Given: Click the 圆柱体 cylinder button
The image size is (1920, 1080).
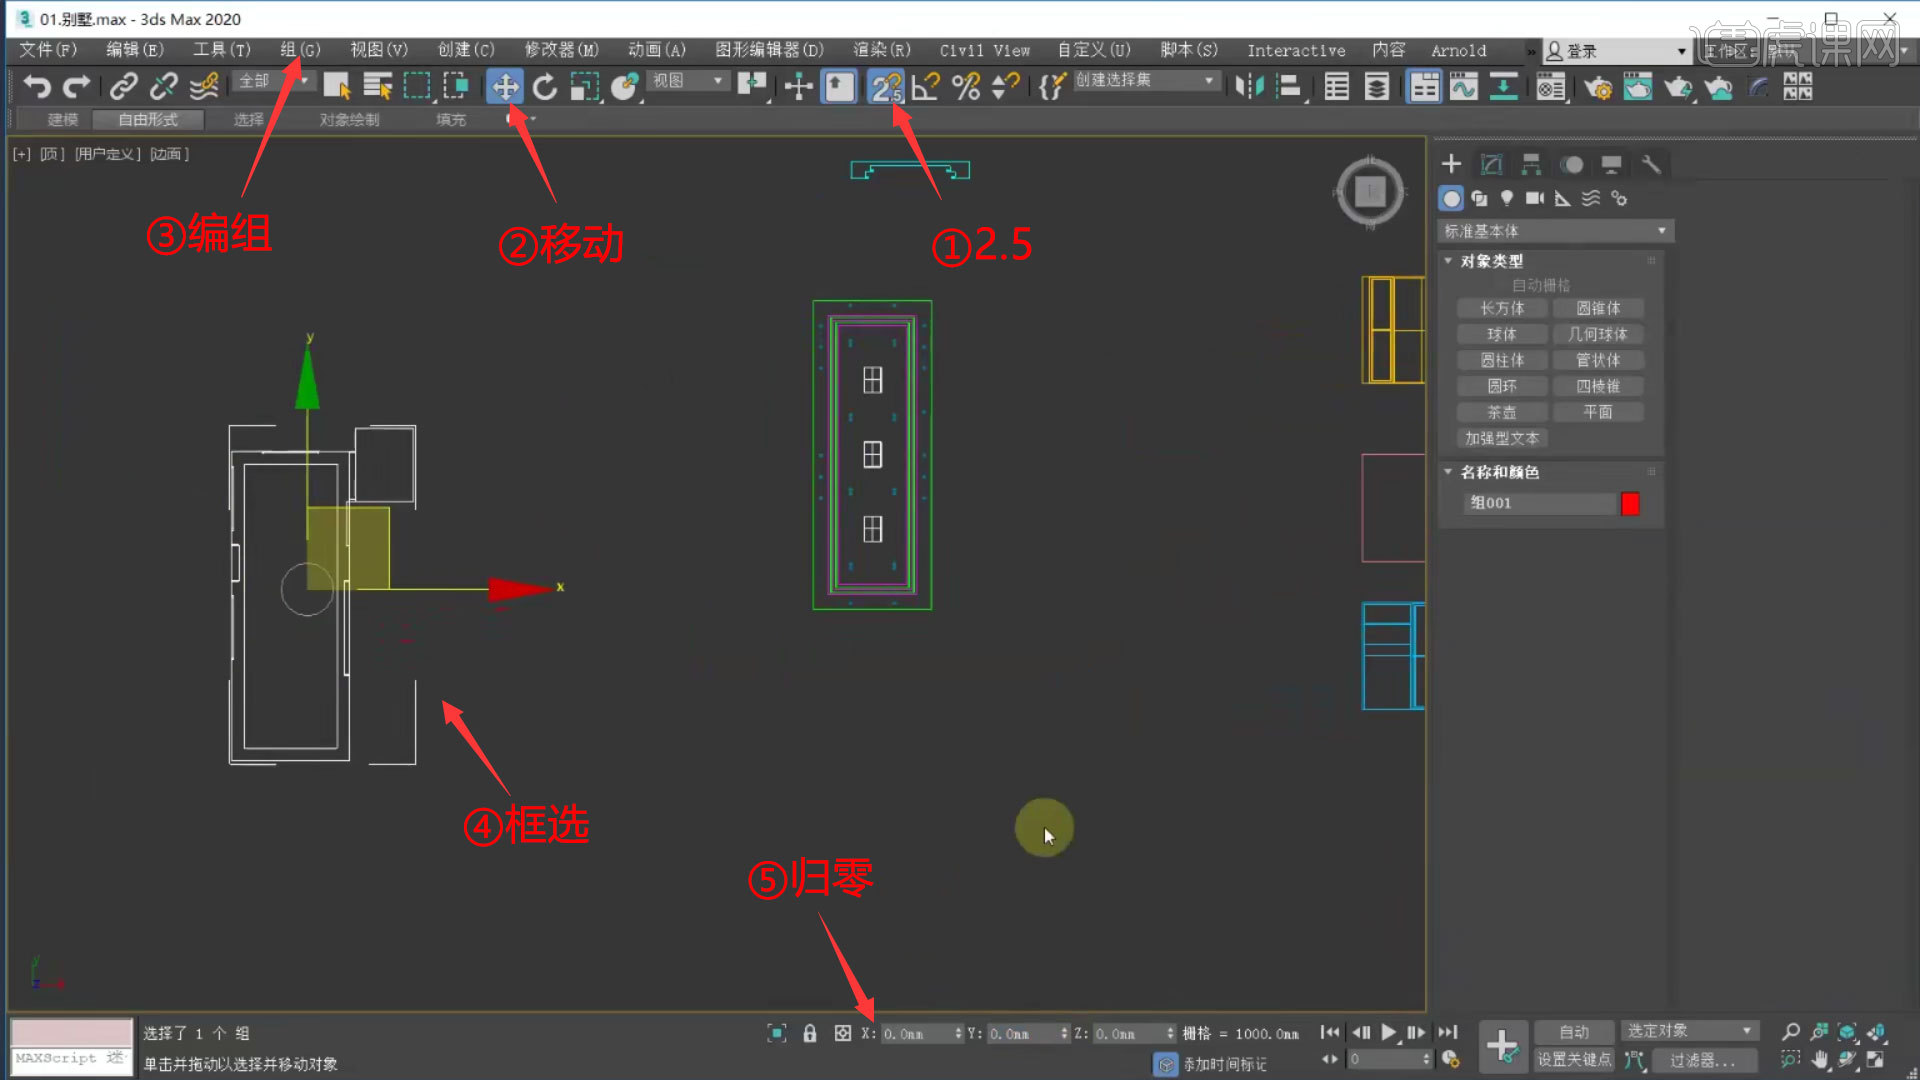Looking at the screenshot, I should pos(1502,360).
